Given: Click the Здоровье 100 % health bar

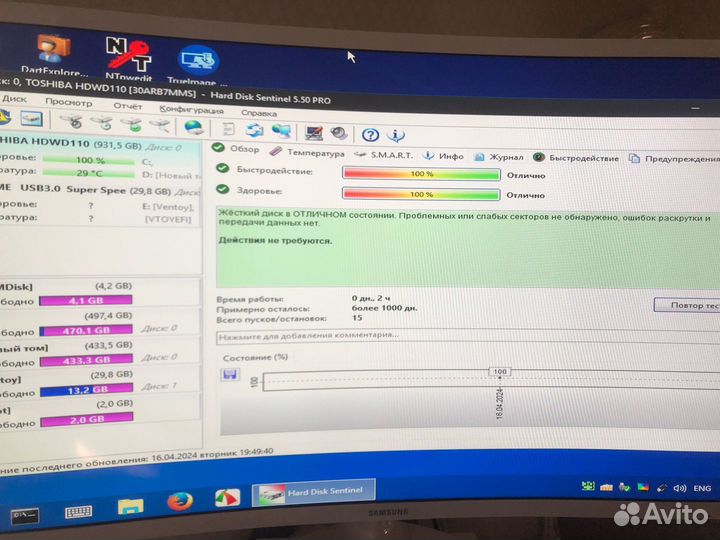Looking at the screenshot, I should [x=421, y=194].
